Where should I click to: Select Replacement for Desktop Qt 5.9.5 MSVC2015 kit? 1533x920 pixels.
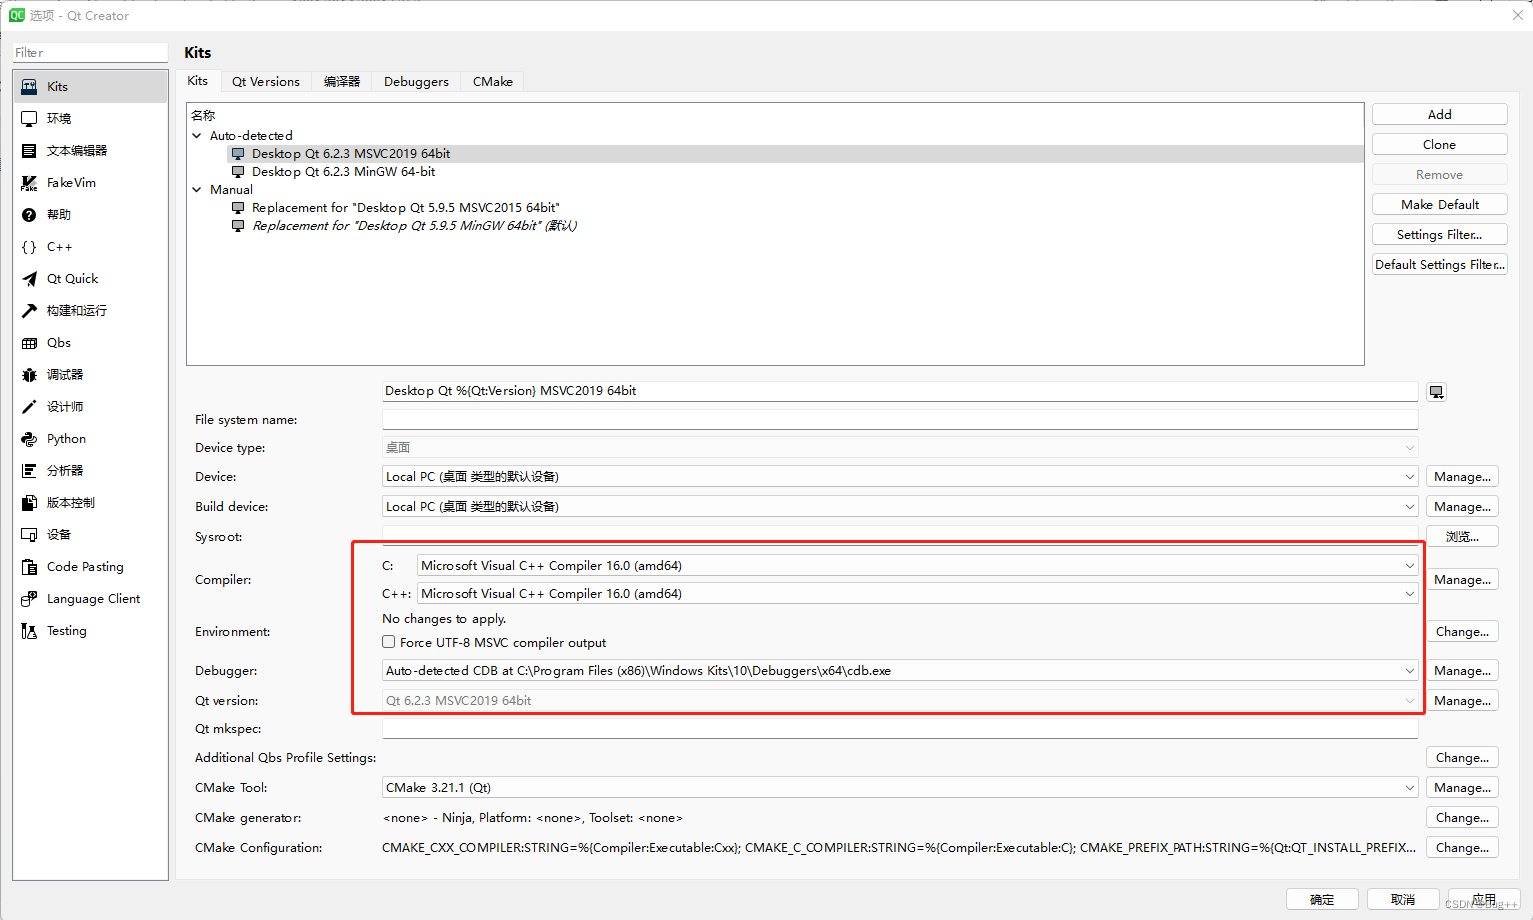click(795, 207)
